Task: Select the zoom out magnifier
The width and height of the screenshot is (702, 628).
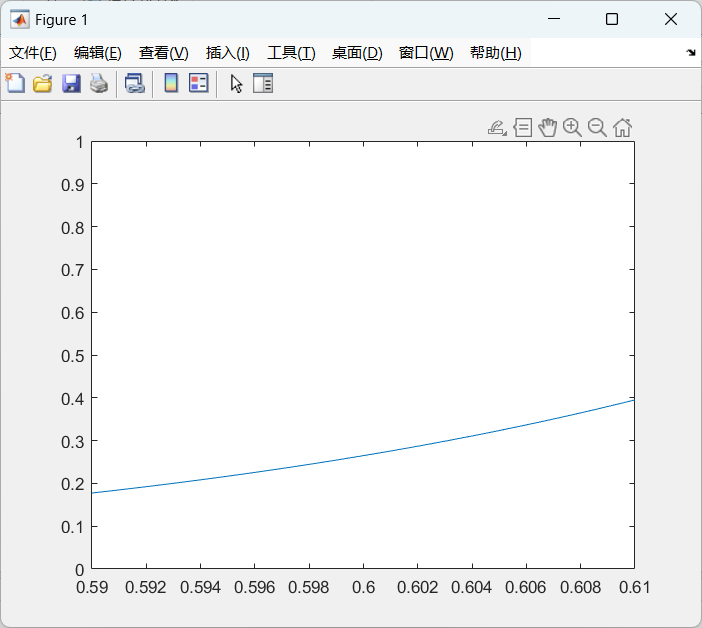Action: pyautogui.click(x=597, y=128)
